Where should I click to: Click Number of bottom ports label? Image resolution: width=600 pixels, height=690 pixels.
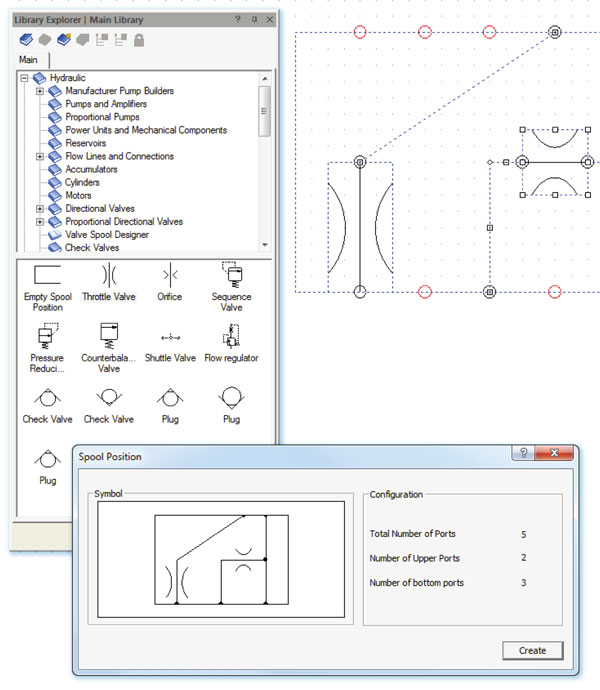tap(416, 583)
